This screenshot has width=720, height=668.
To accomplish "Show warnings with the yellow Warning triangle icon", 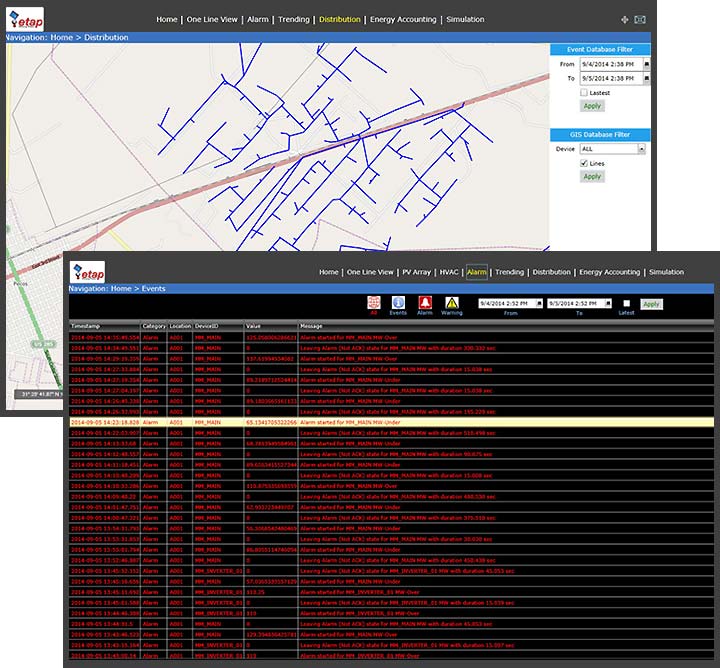I will (452, 302).
